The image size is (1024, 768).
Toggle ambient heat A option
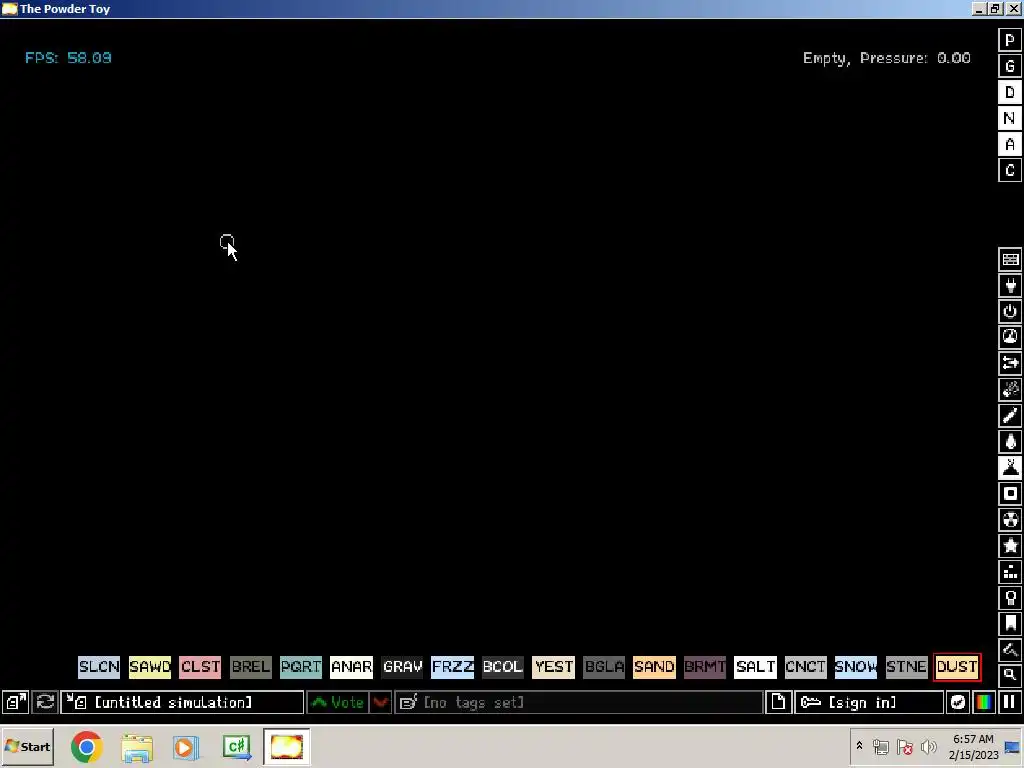pos(1010,145)
